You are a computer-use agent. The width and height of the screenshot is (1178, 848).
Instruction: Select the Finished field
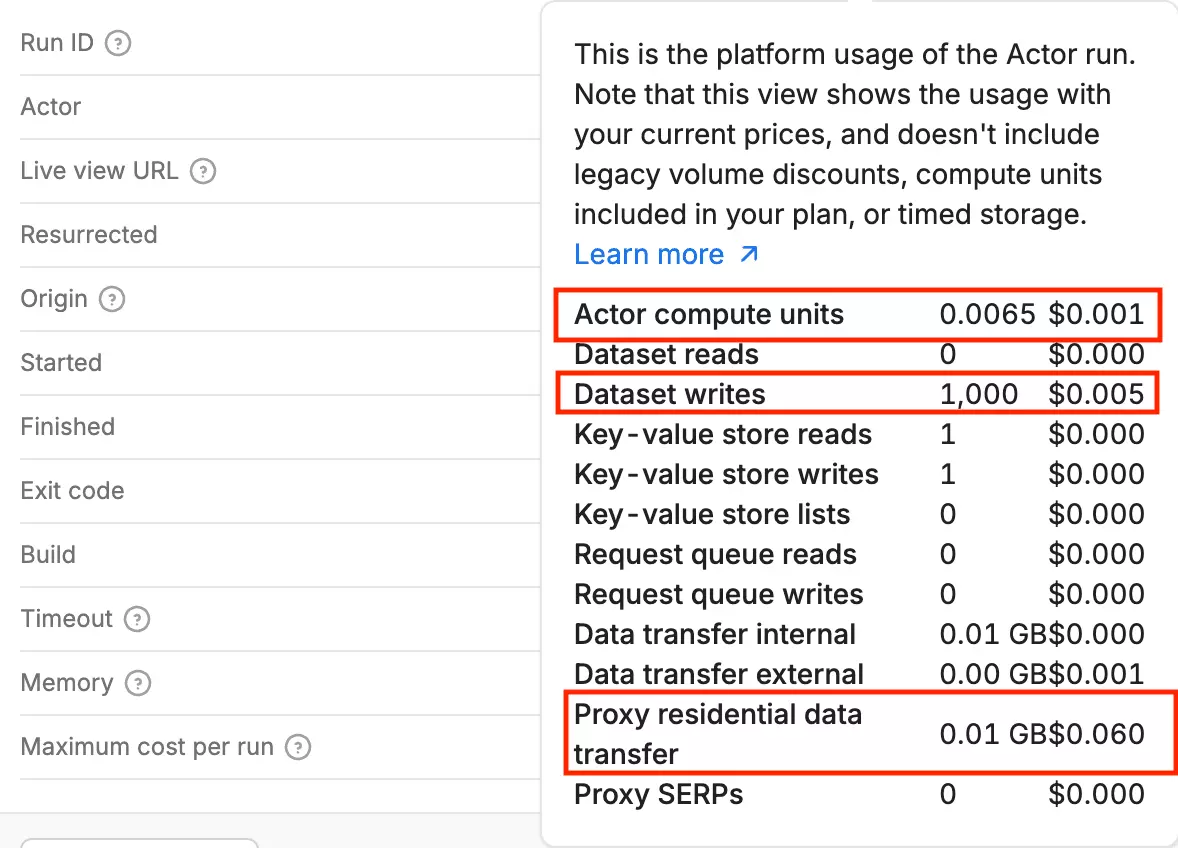pyautogui.click(x=67, y=427)
